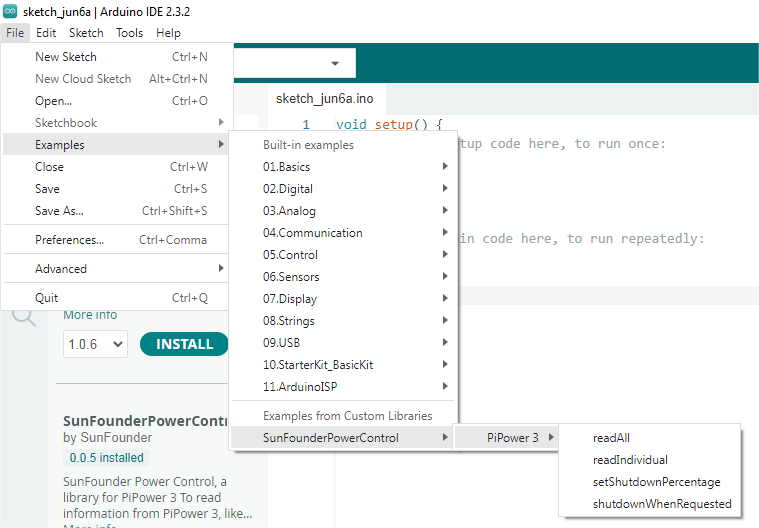Expand 05.Control examples submenu

click(x=343, y=255)
